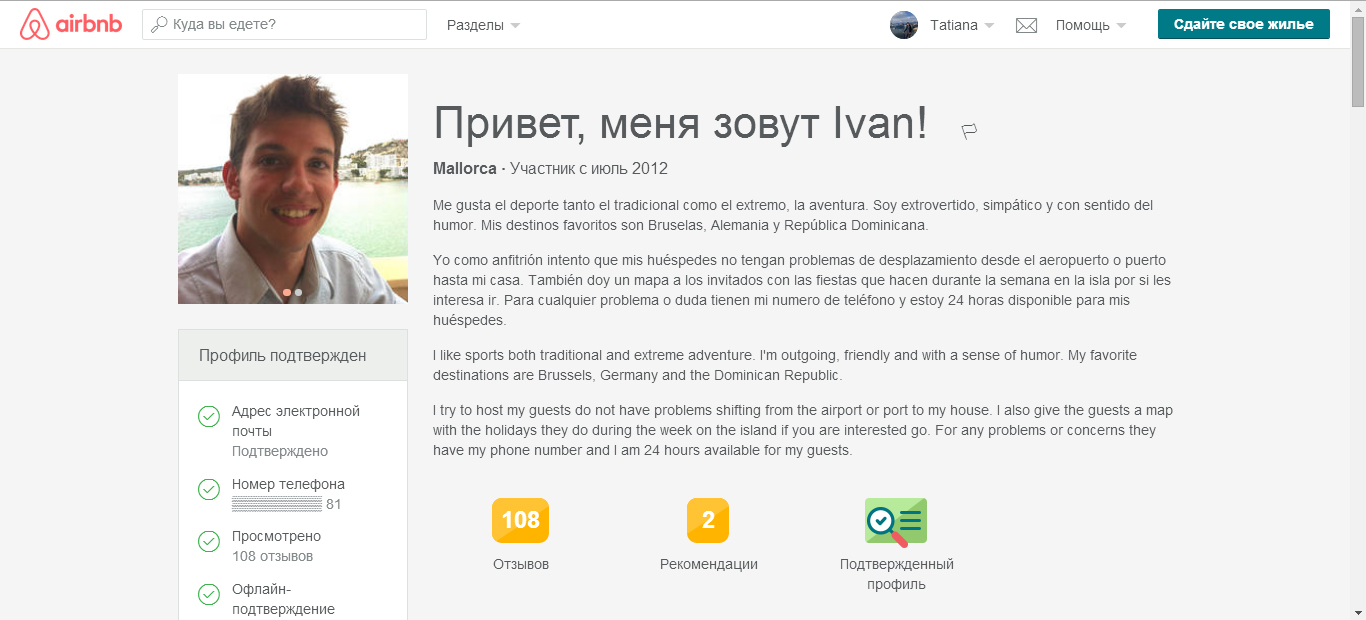Click the Spanish paragraph starting "Me gusta el deporte"
Viewport: 1366px width, 620px height.
(x=794, y=215)
